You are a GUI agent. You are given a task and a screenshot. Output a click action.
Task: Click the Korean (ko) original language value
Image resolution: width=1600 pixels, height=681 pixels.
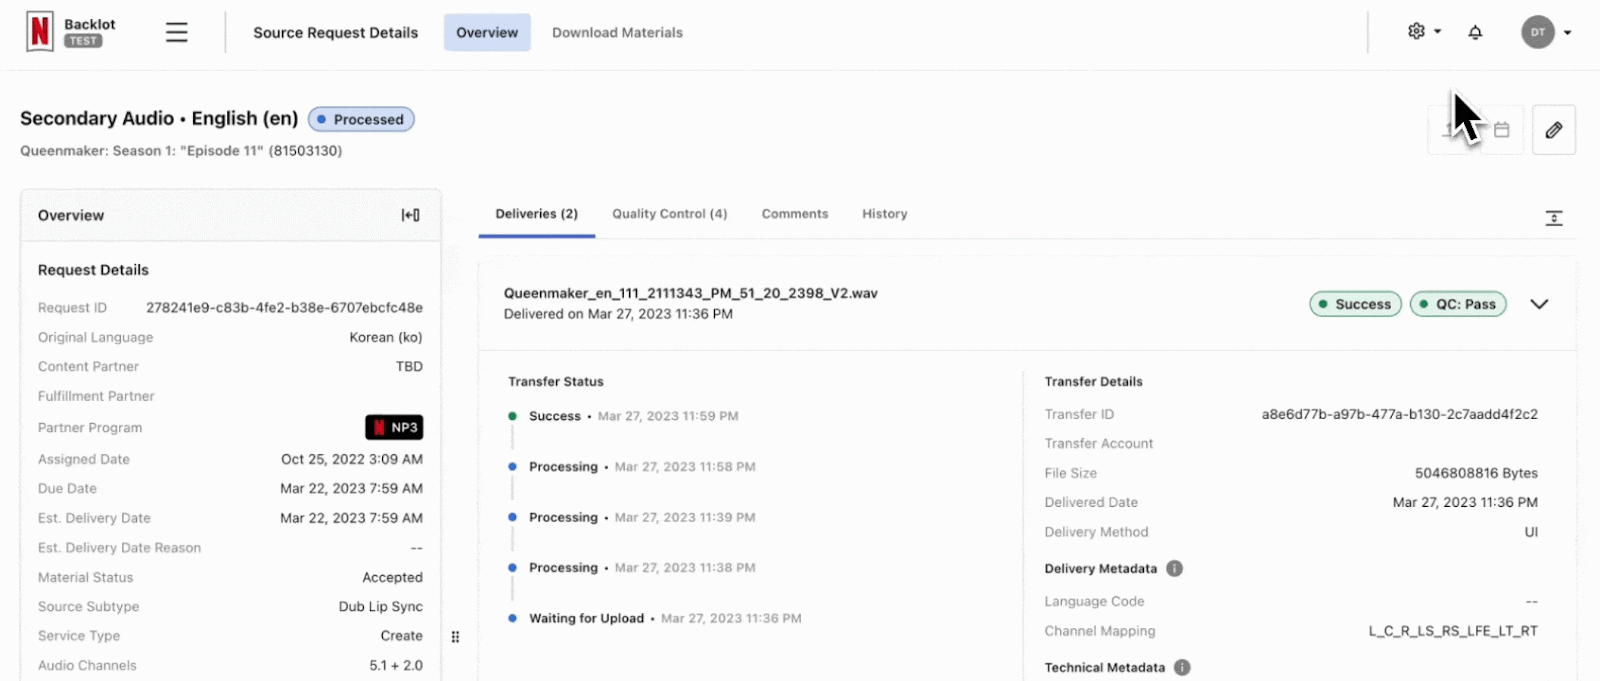pos(386,337)
